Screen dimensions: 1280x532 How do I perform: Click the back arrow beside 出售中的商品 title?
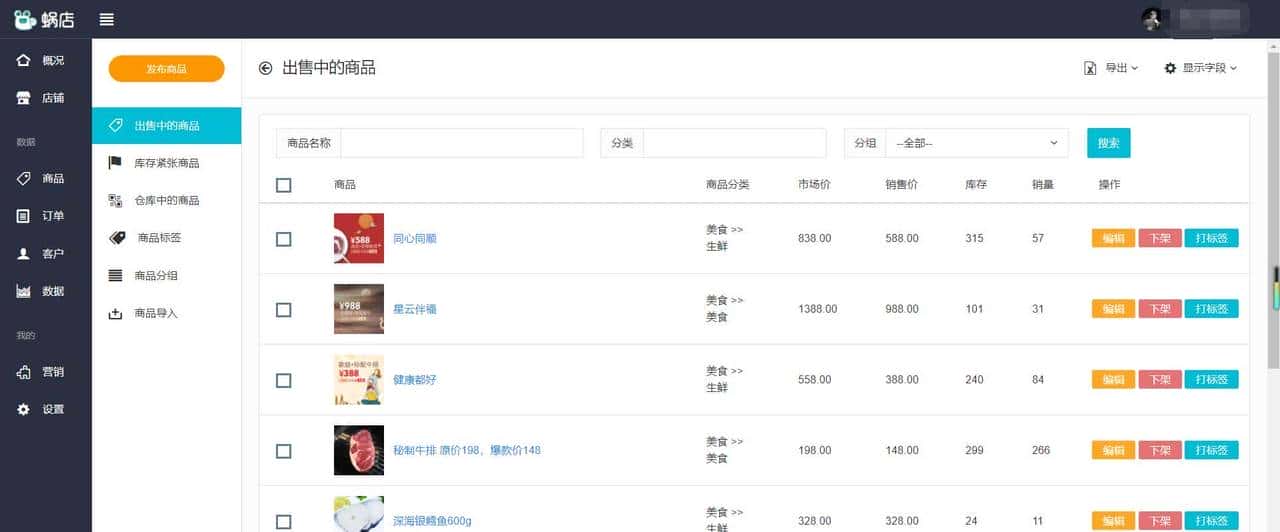tap(265, 68)
